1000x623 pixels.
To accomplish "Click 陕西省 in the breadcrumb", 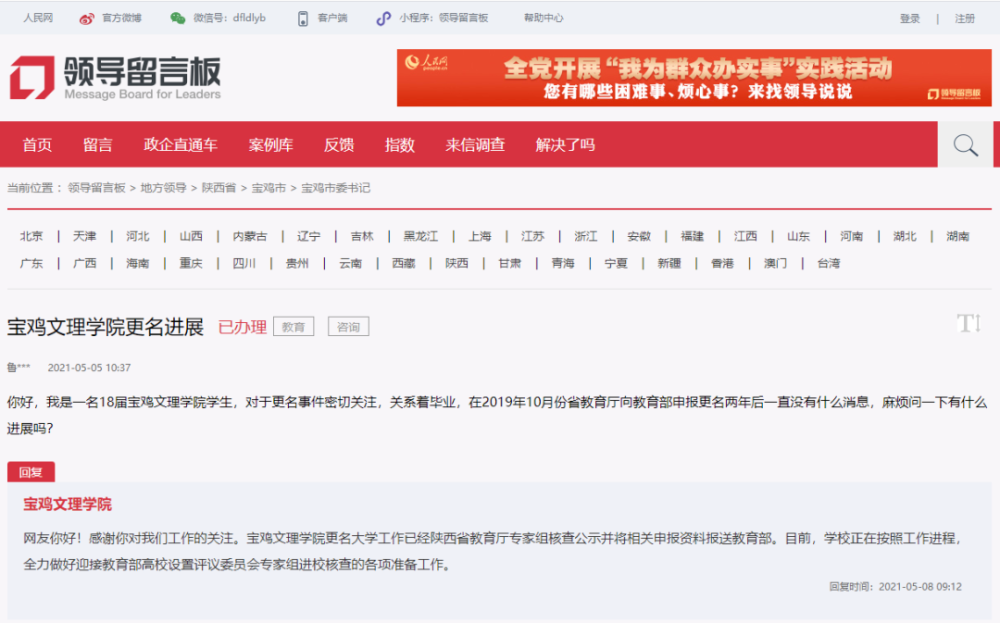I will pos(219,188).
